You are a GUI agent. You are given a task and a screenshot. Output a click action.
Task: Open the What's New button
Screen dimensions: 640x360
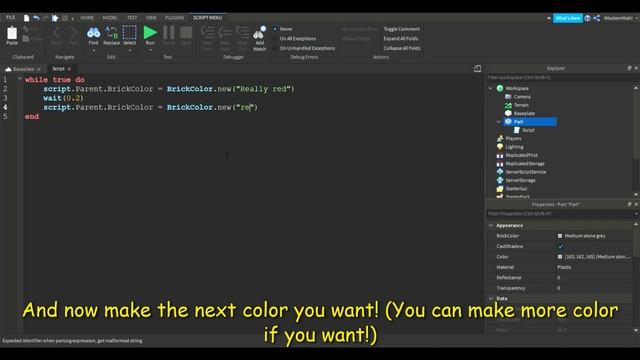coord(567,18)
